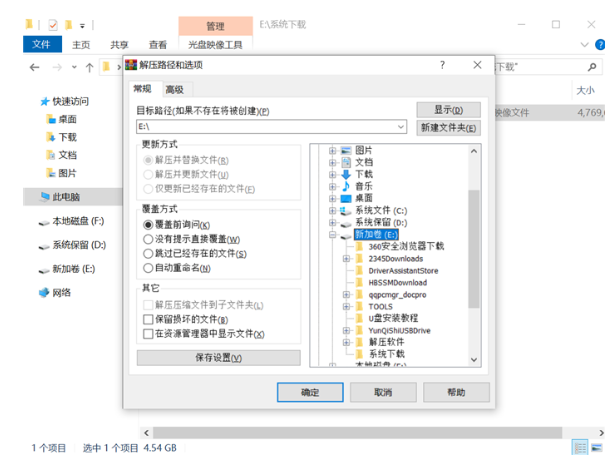Image resolution: width=614 pixels, height=460 pixels.
Task: Click the 图片 pictures icon in folder tree
Action: [x=347, y=150]
